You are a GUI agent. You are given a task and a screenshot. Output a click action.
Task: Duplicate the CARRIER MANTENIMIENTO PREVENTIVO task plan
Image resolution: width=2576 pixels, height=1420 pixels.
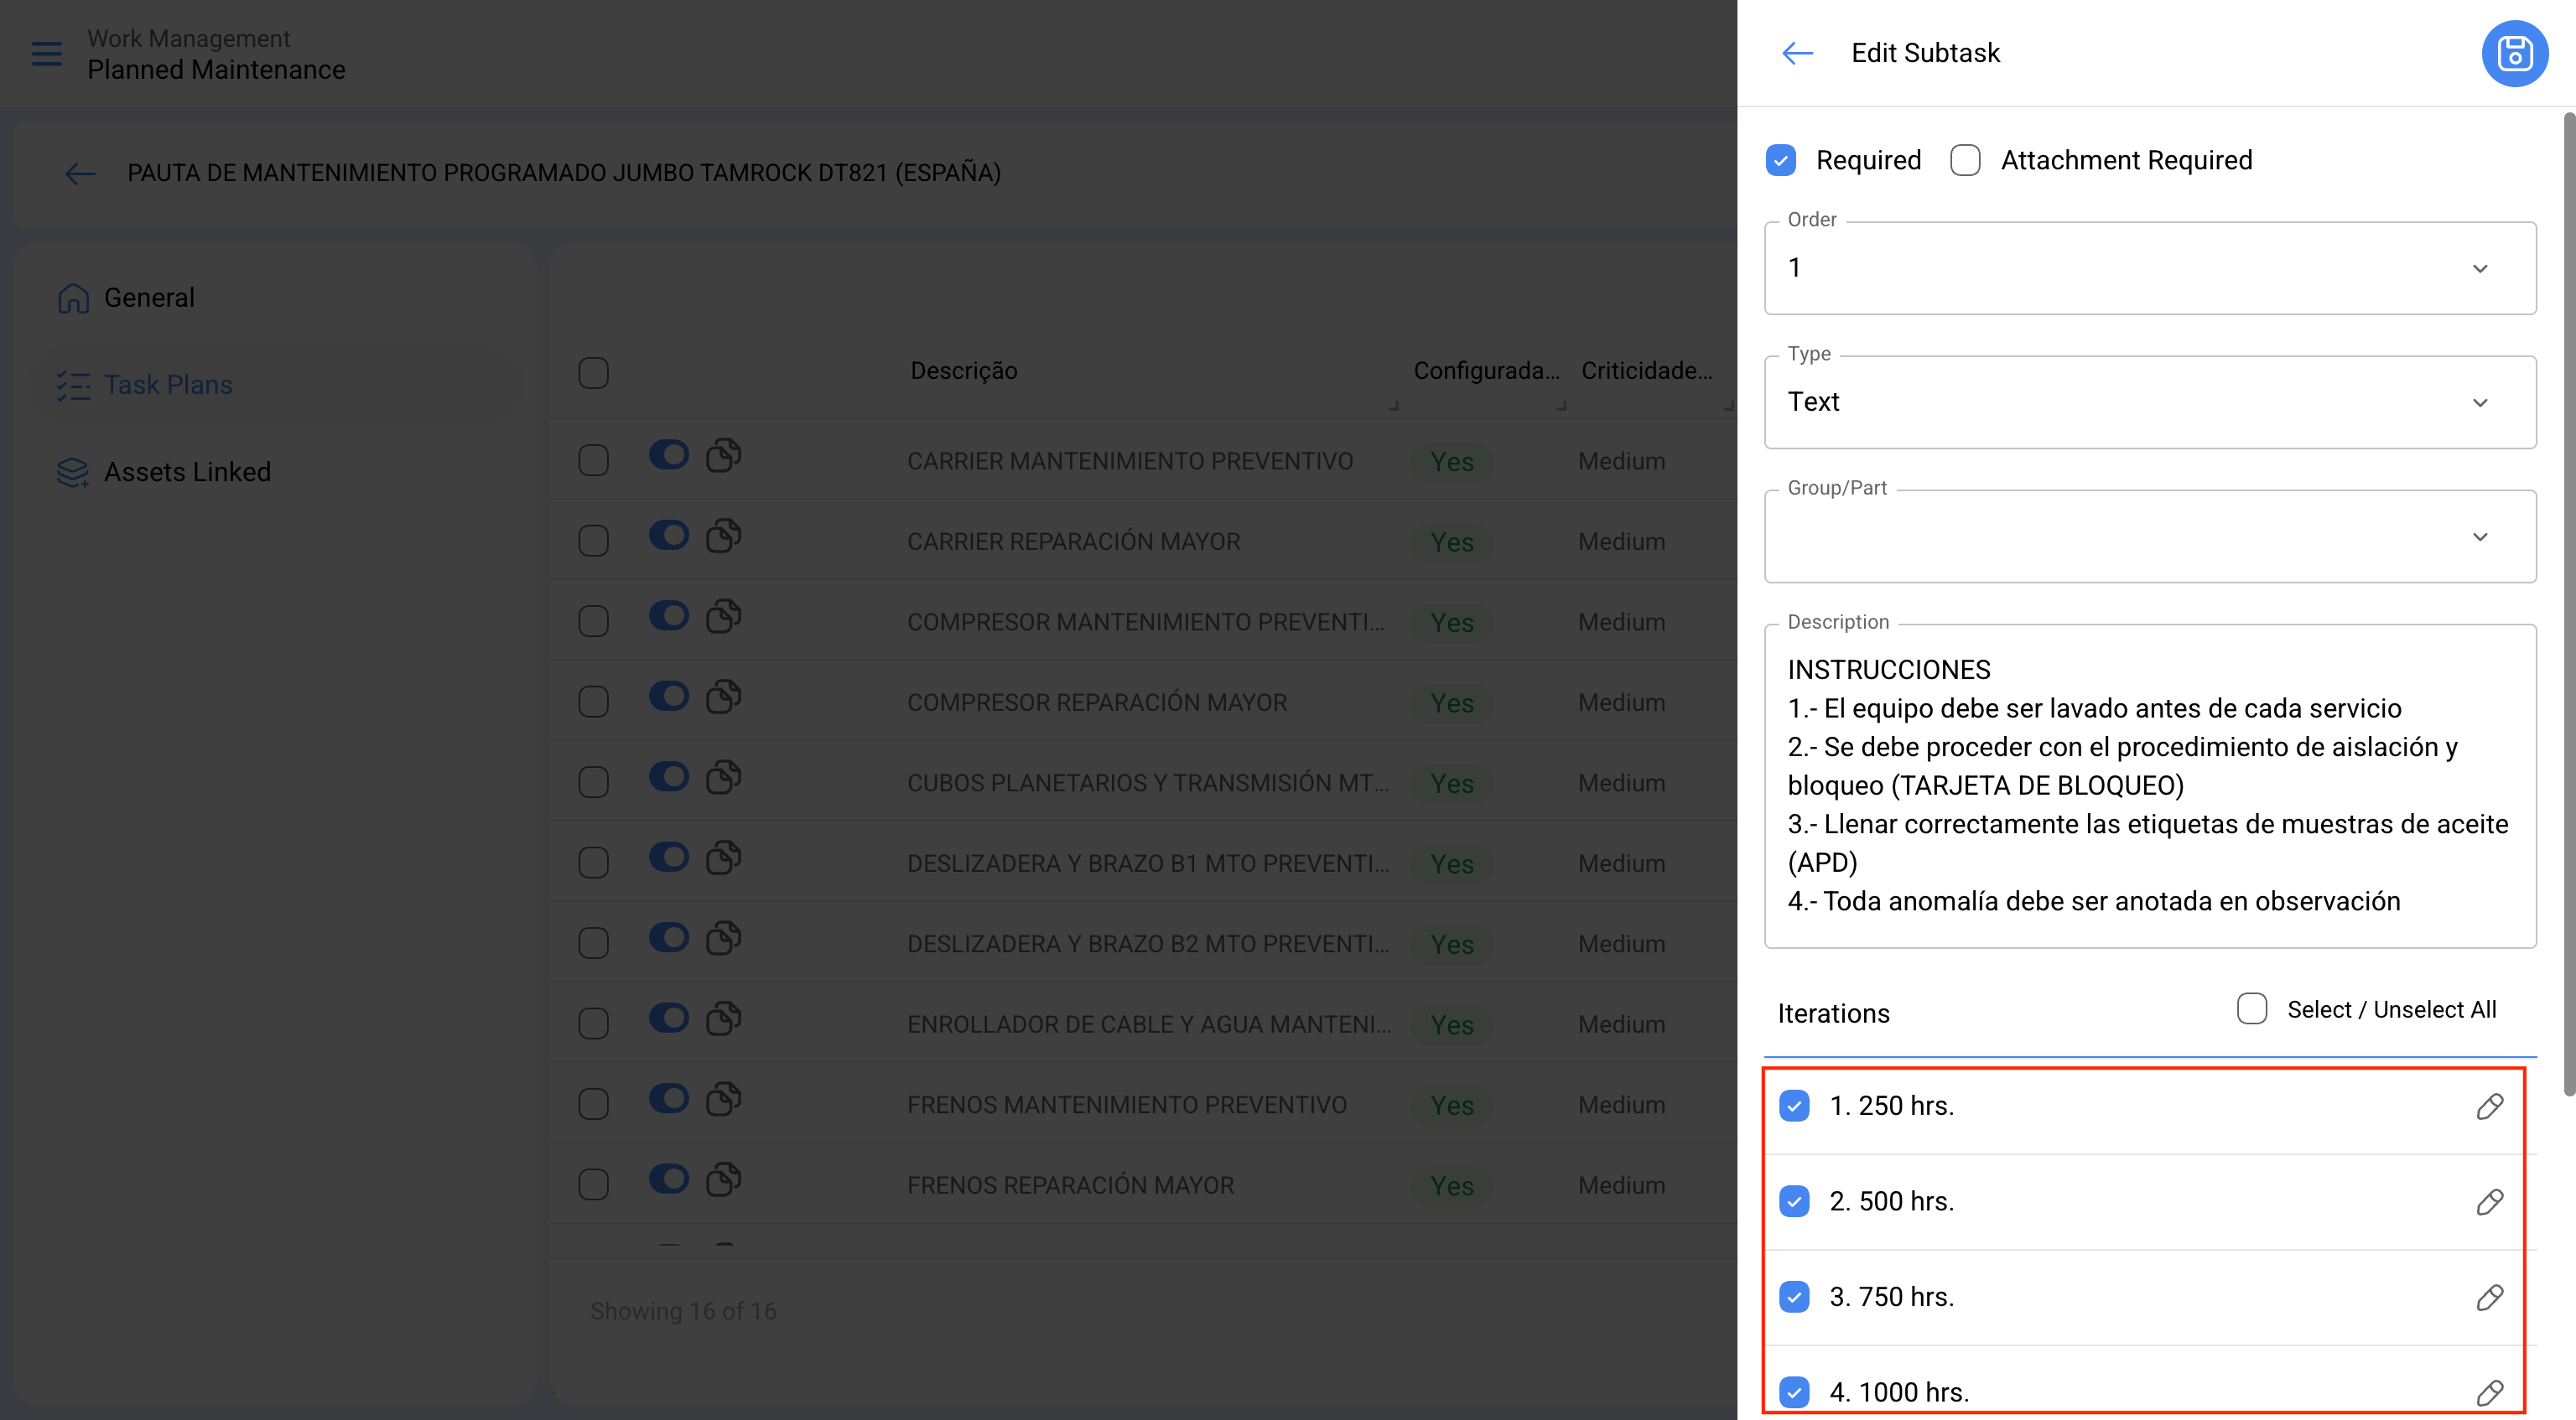(723, 455)
